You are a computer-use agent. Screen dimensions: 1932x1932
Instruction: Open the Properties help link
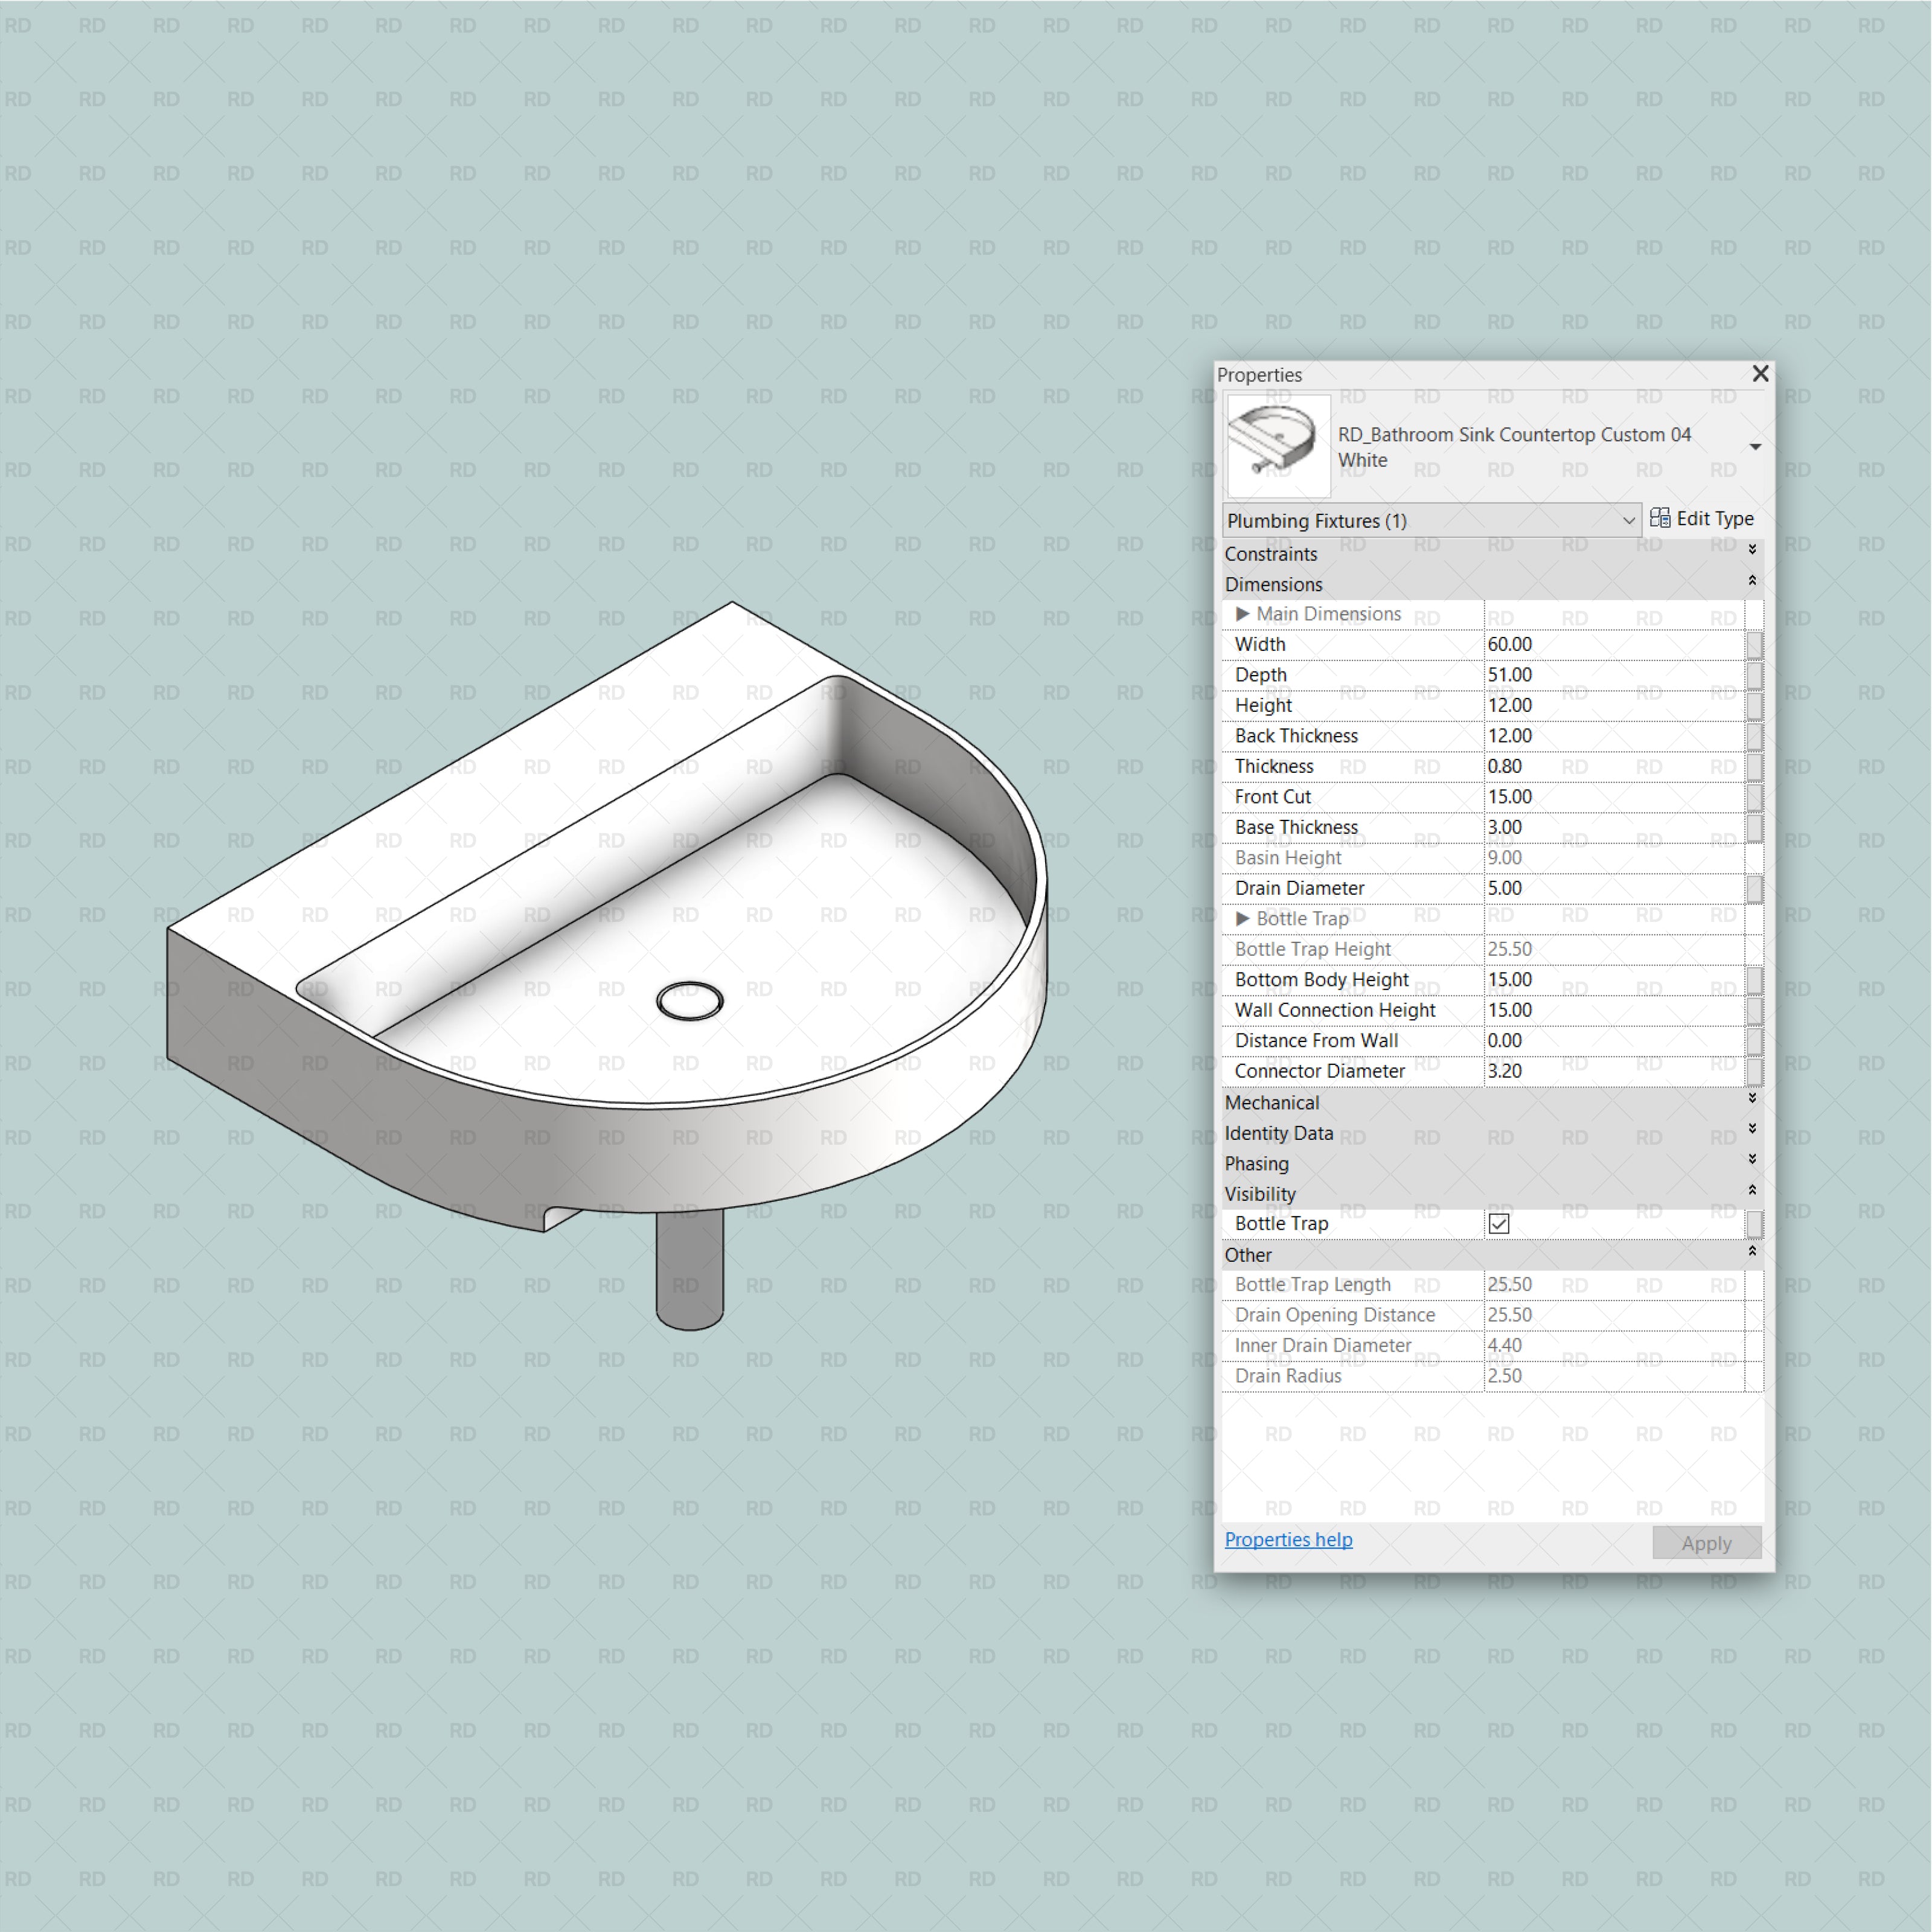pos(1288,1540)
